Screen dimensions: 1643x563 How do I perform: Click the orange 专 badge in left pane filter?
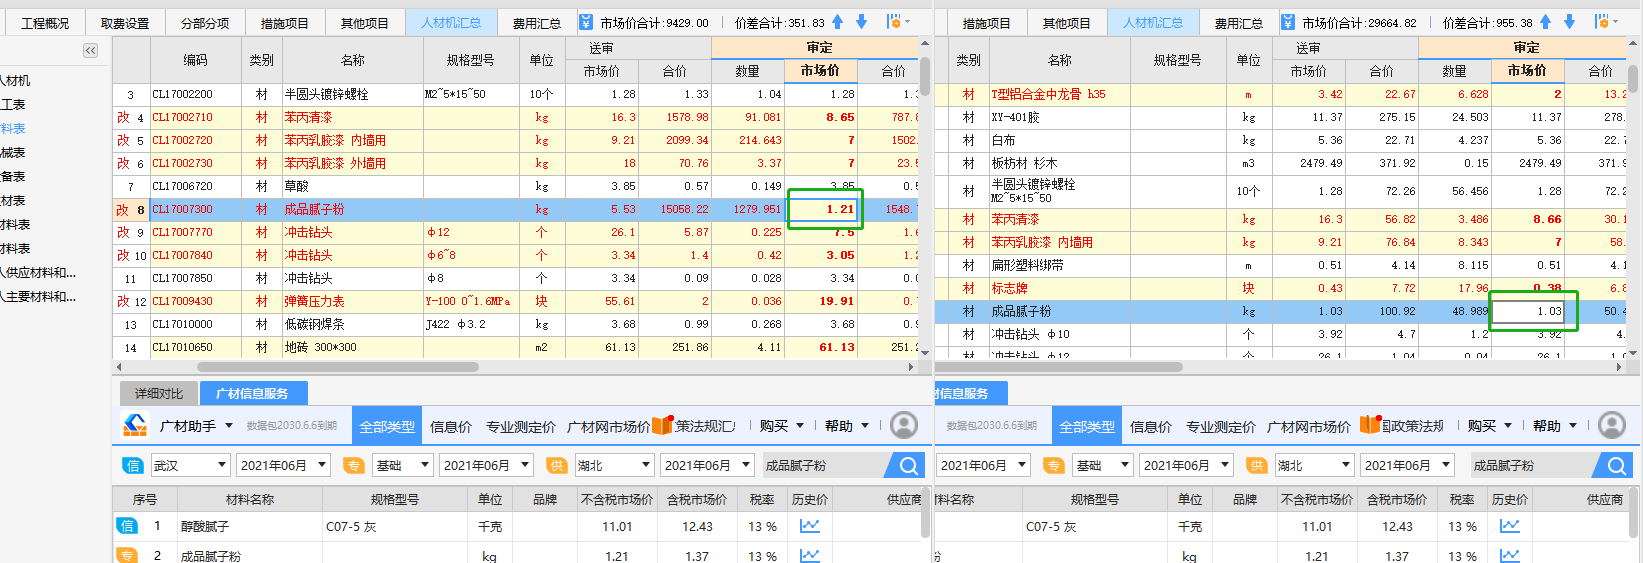point(353,465)
